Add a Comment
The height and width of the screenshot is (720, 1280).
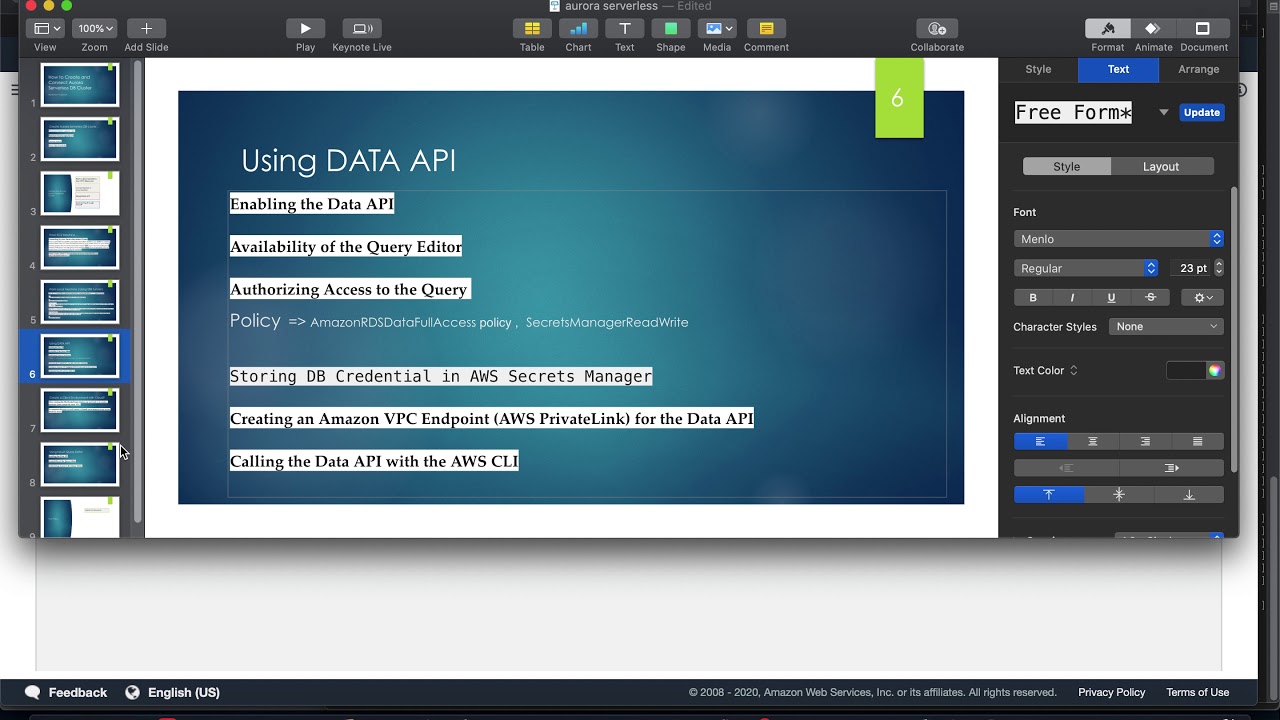(766, 29)
